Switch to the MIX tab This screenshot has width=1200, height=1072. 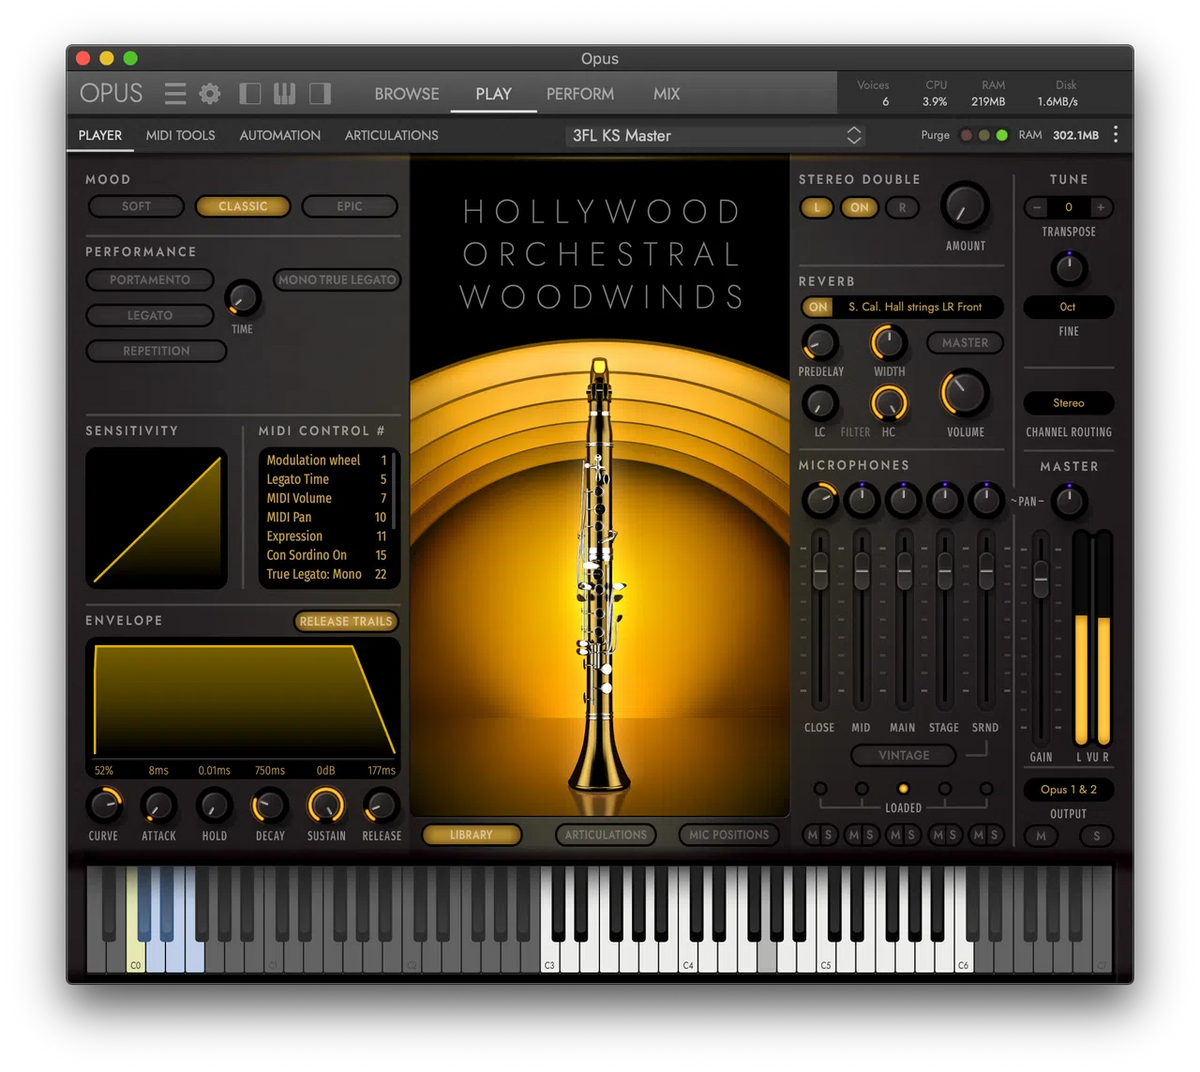(665, 93)
